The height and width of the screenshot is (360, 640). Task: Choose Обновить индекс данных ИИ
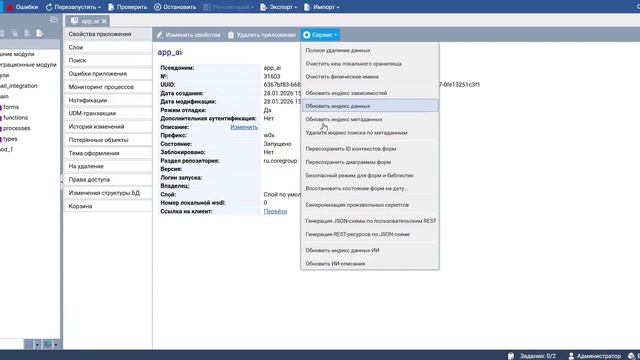point(370,250)
